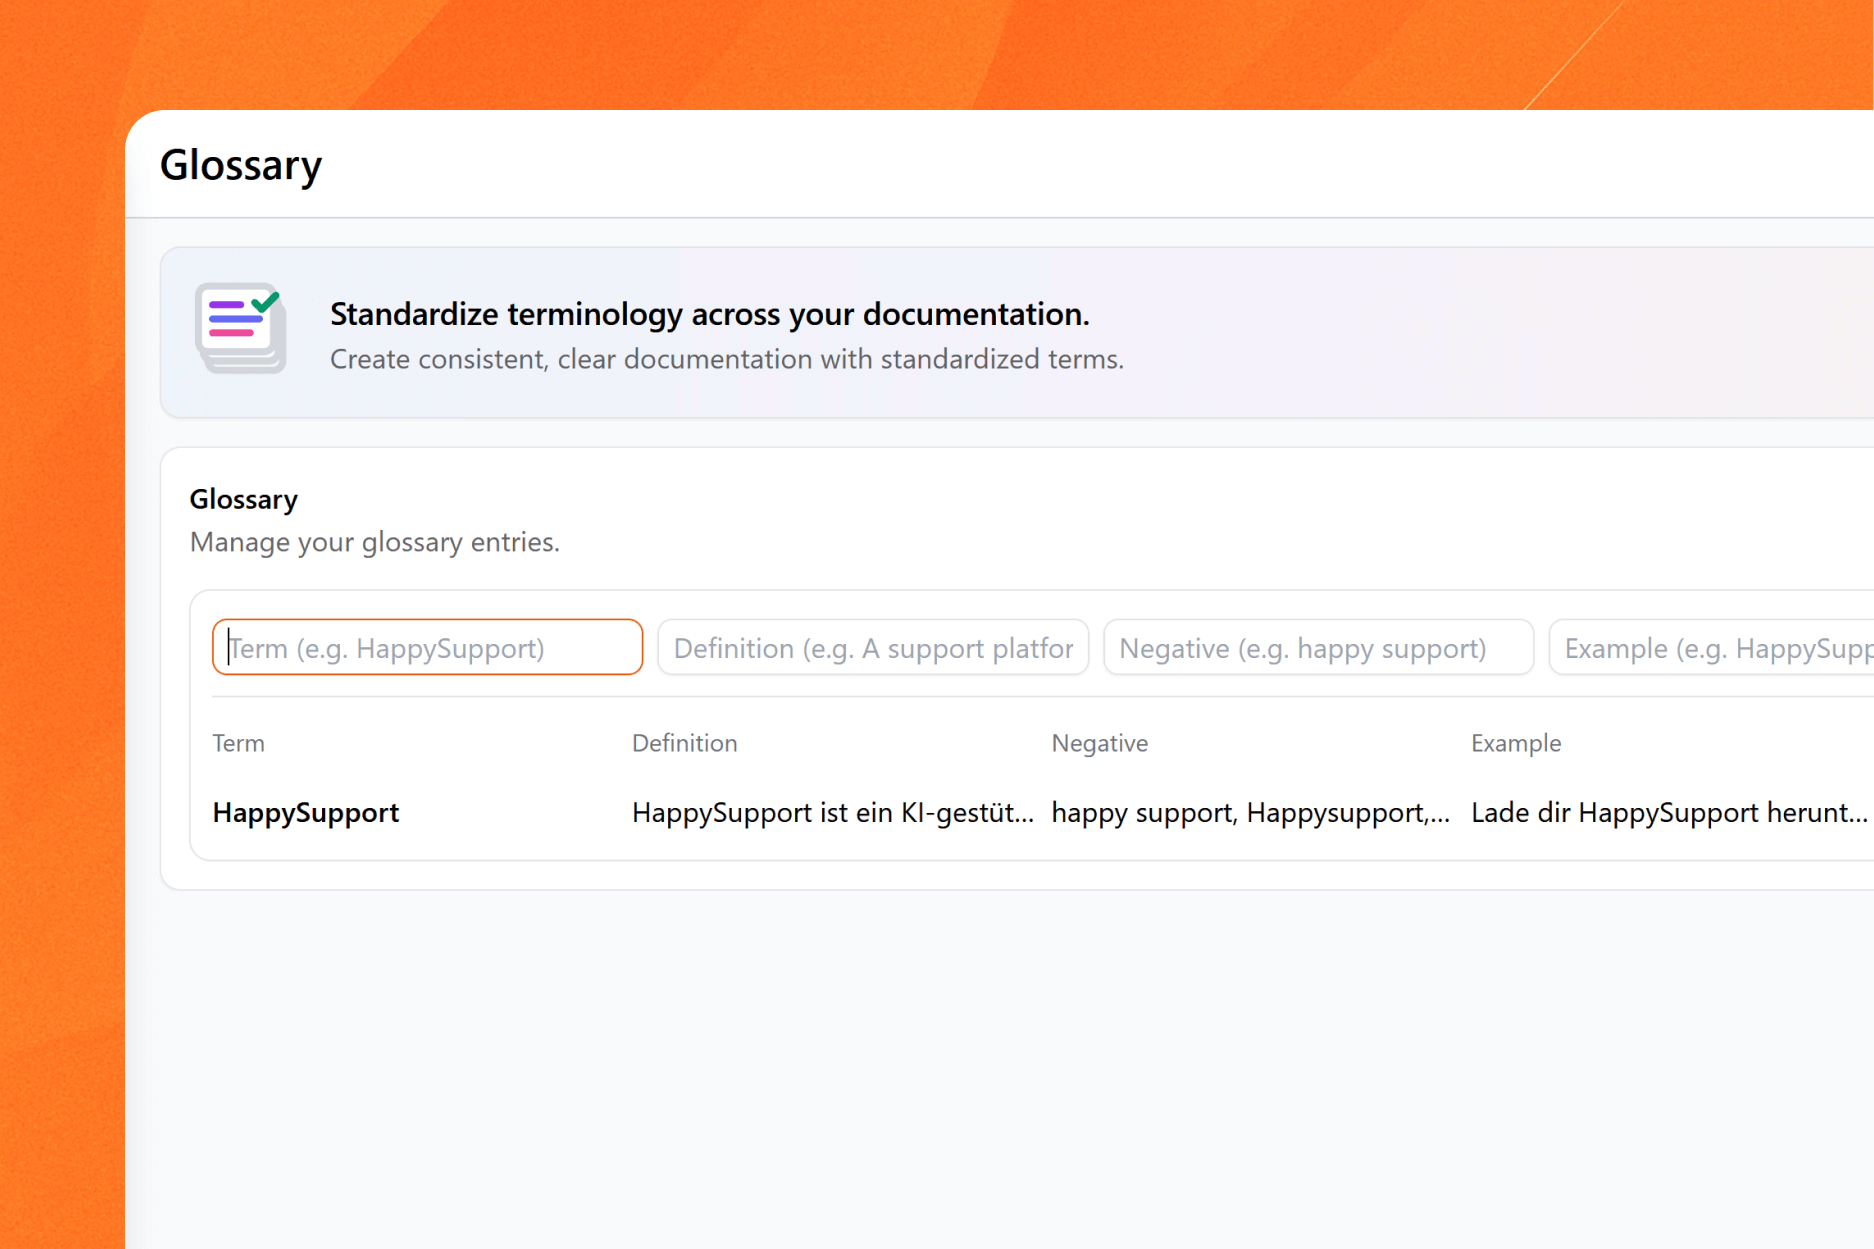Select the Negative input field
The height and width of the screenshot is (1249, 1874).
(x=1317, y=648)
